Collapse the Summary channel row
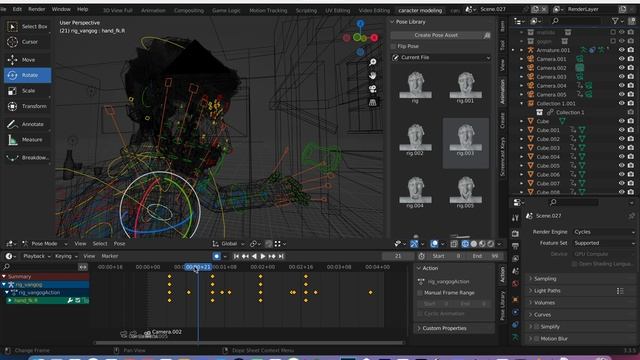 pyautogui.click(x=4, y=276)
